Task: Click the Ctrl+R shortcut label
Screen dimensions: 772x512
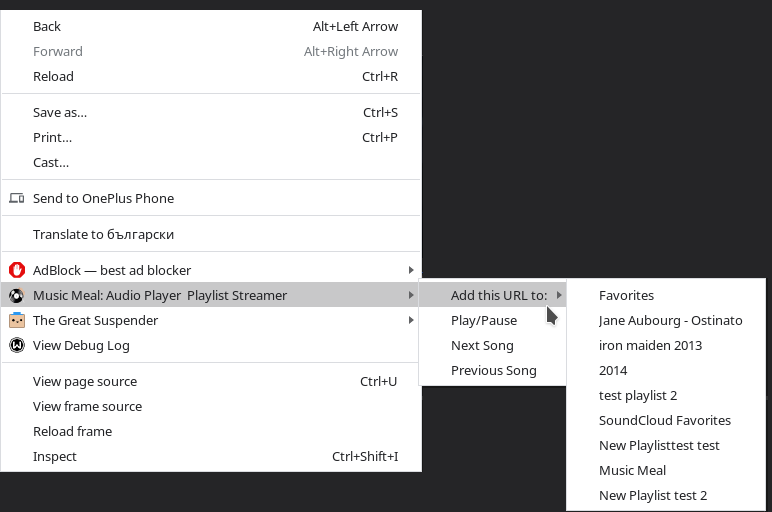Action: (x=380, y=76)
